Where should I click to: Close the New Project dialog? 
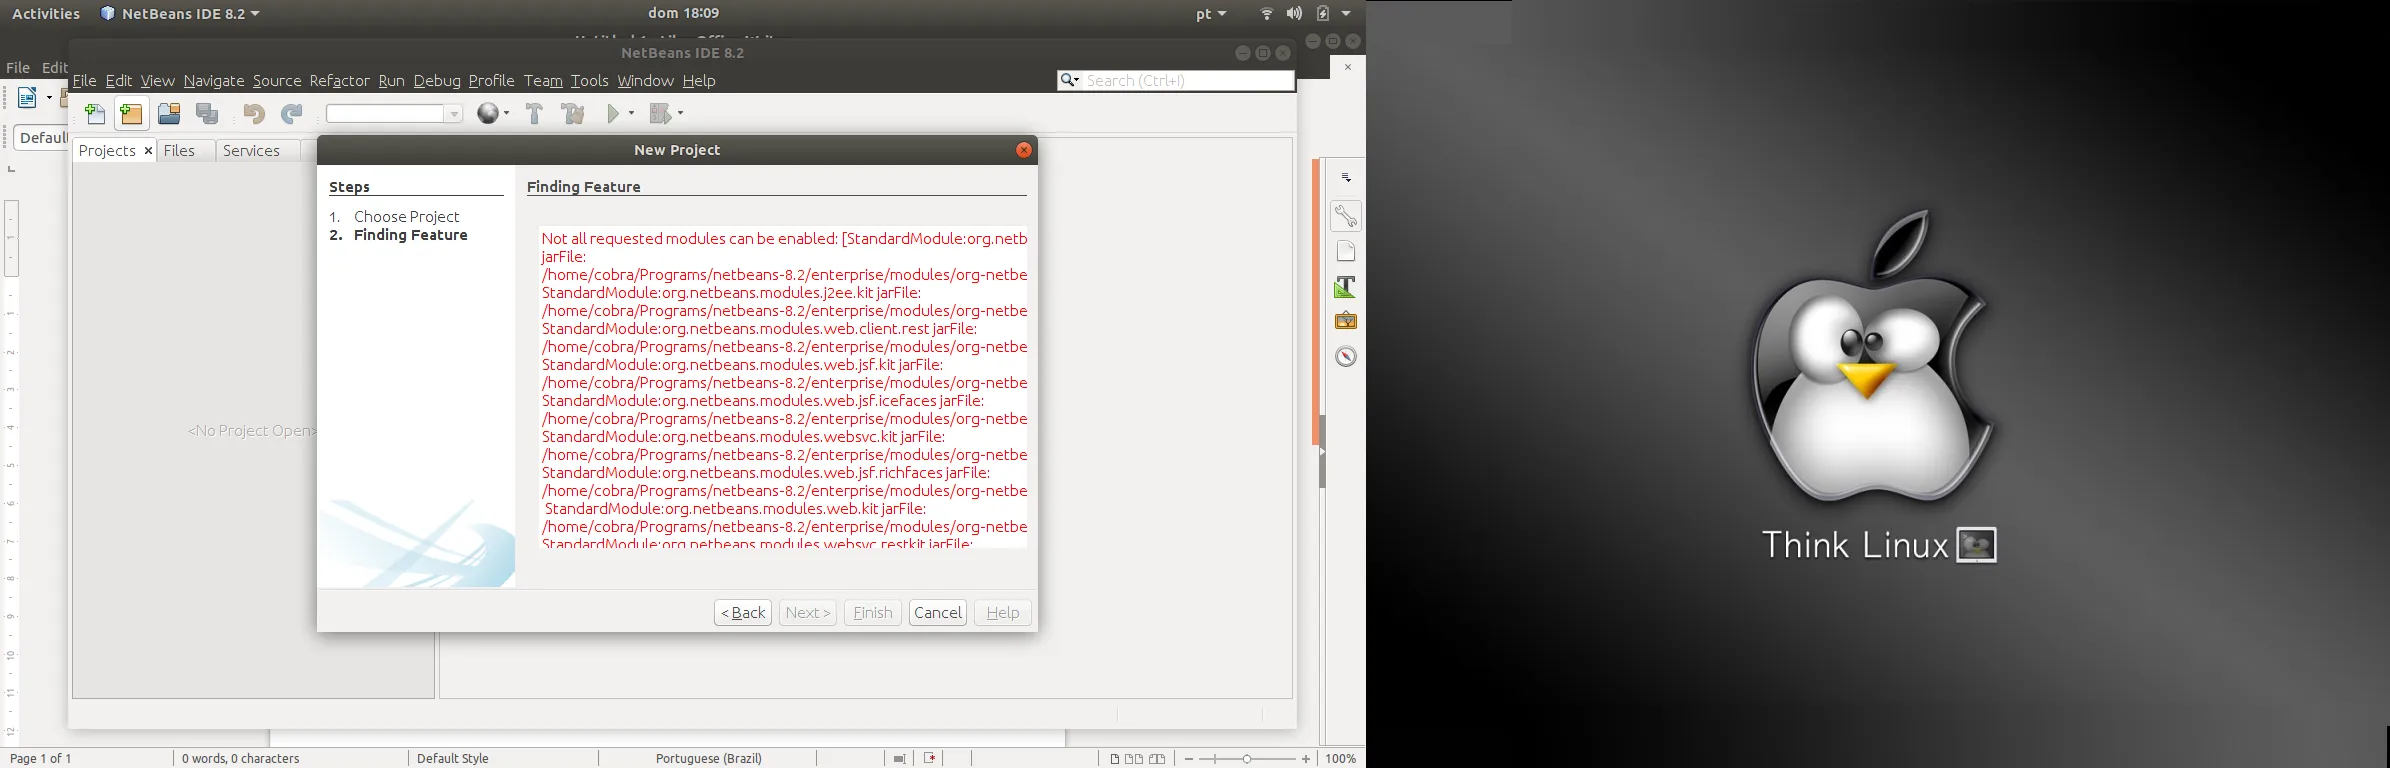click(x=1024, y=150)
